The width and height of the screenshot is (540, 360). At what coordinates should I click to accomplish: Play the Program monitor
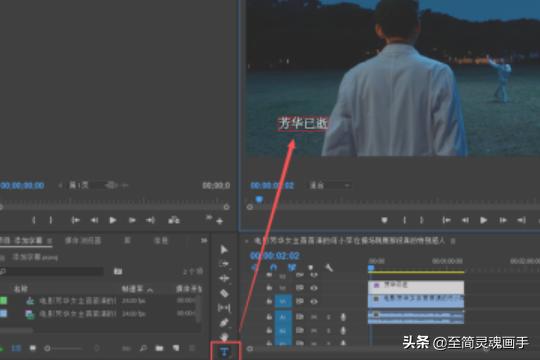484,220
